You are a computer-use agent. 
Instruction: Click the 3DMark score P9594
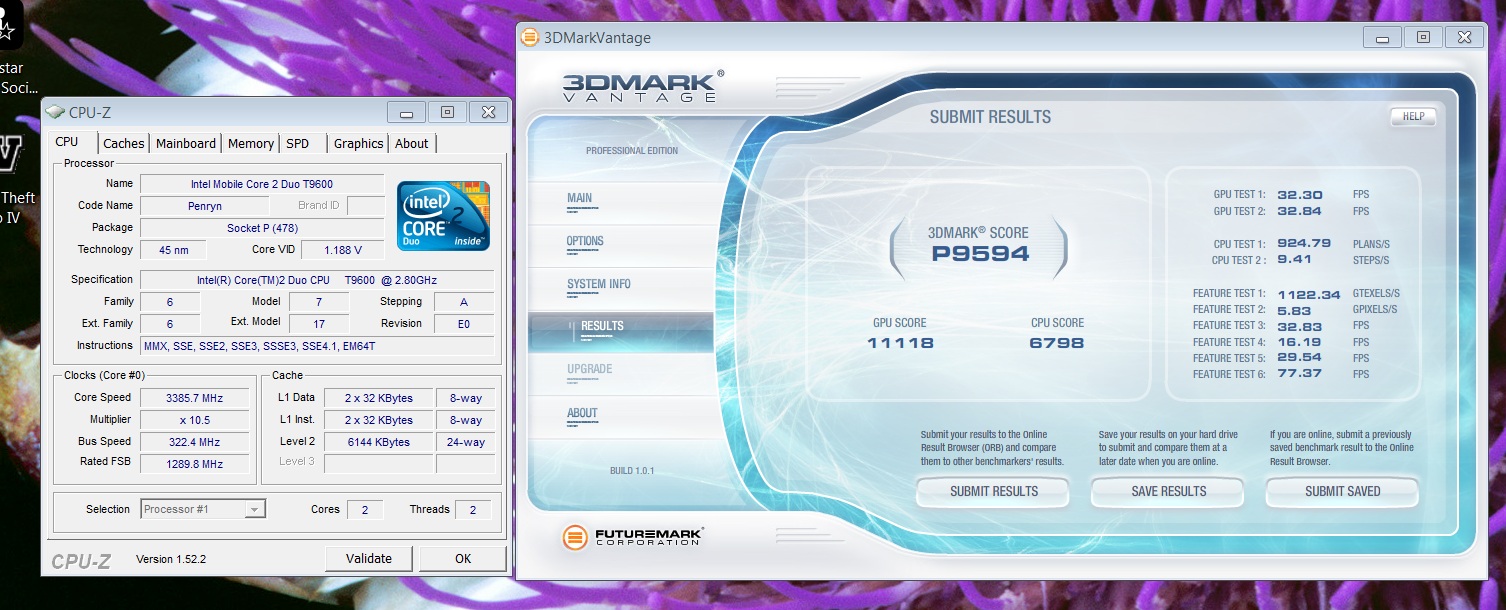(x=979, y=253)
